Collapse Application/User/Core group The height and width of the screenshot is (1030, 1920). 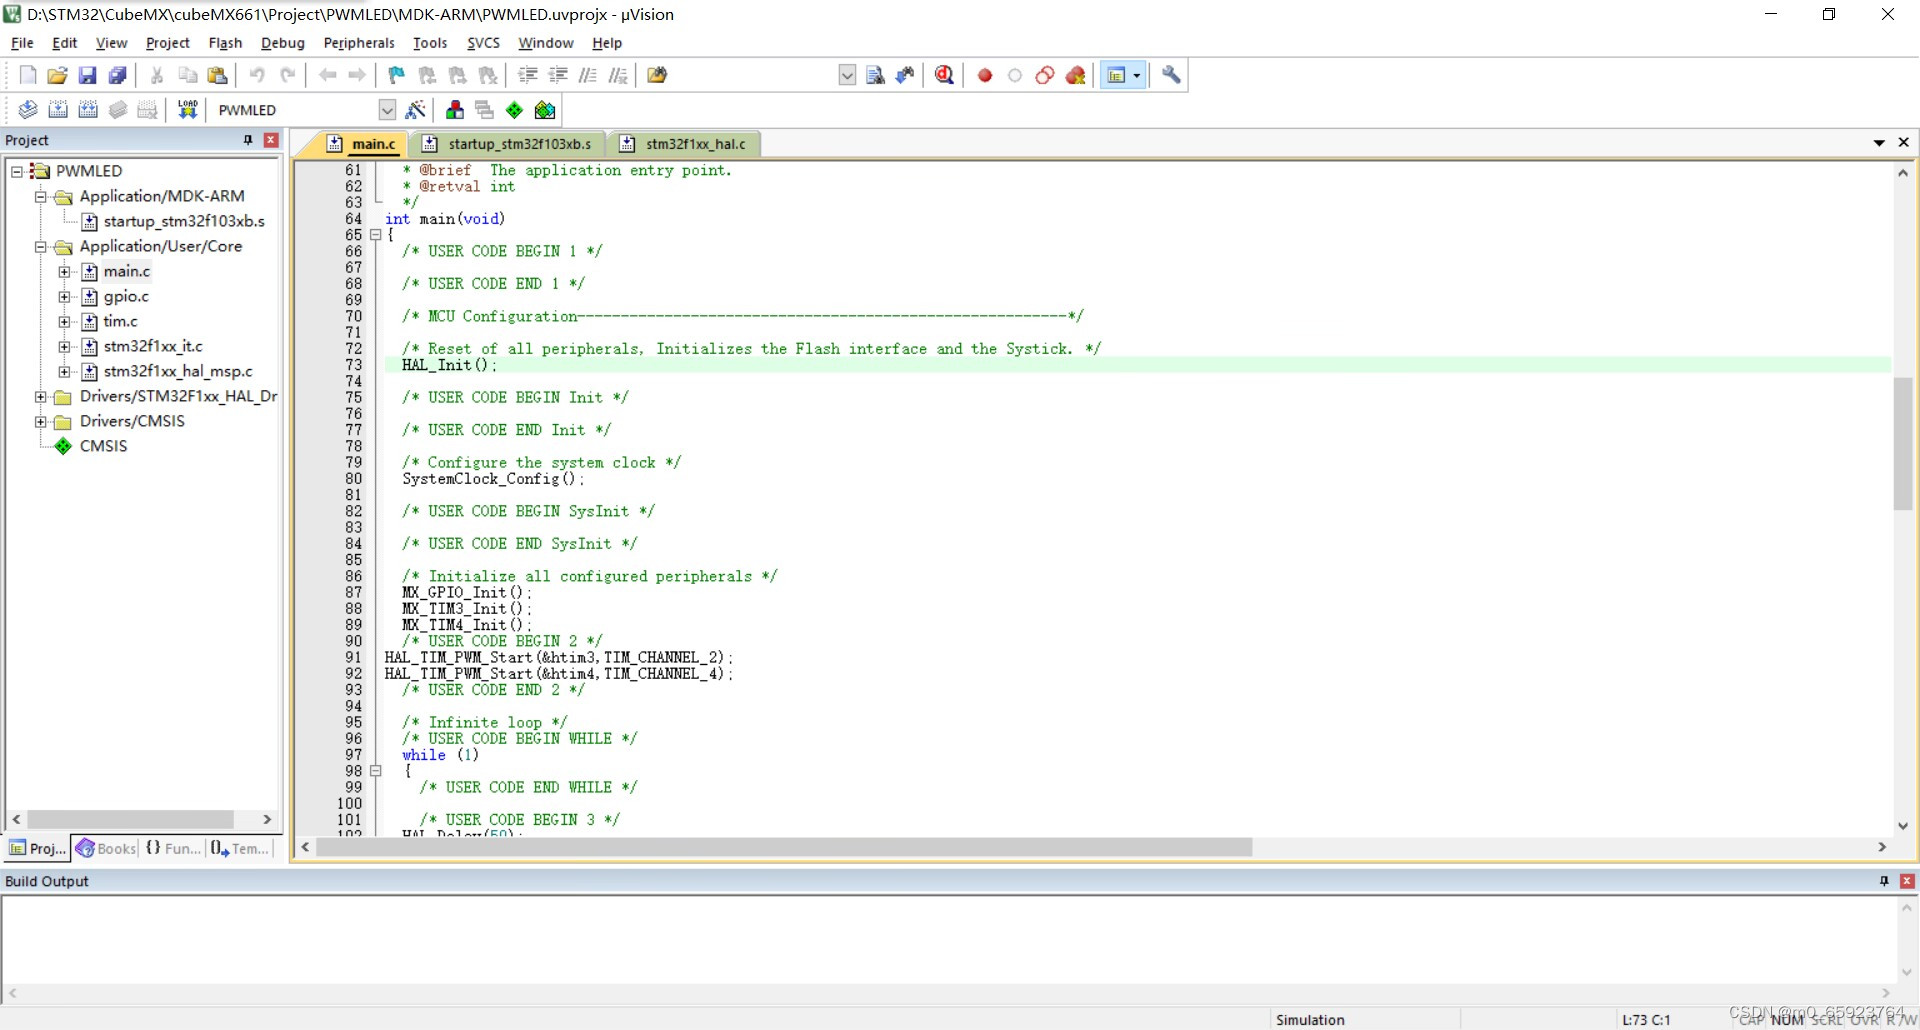tap(41, 246)
